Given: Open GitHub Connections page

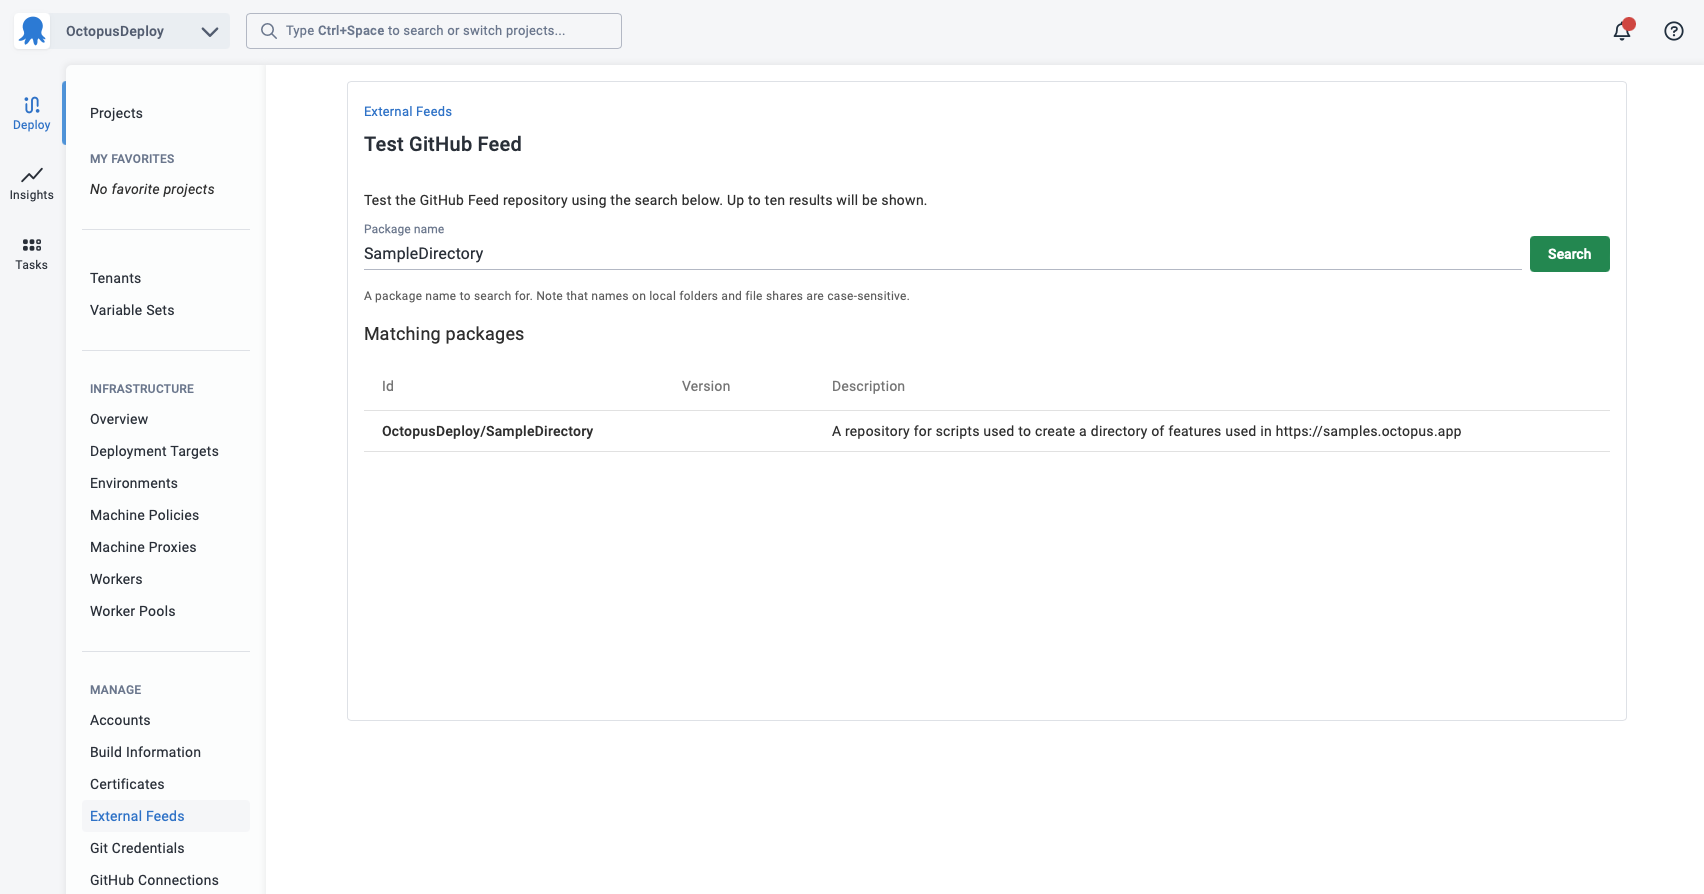Looking at the screenshot, I should pyautogui.click(x=154, y=880).
